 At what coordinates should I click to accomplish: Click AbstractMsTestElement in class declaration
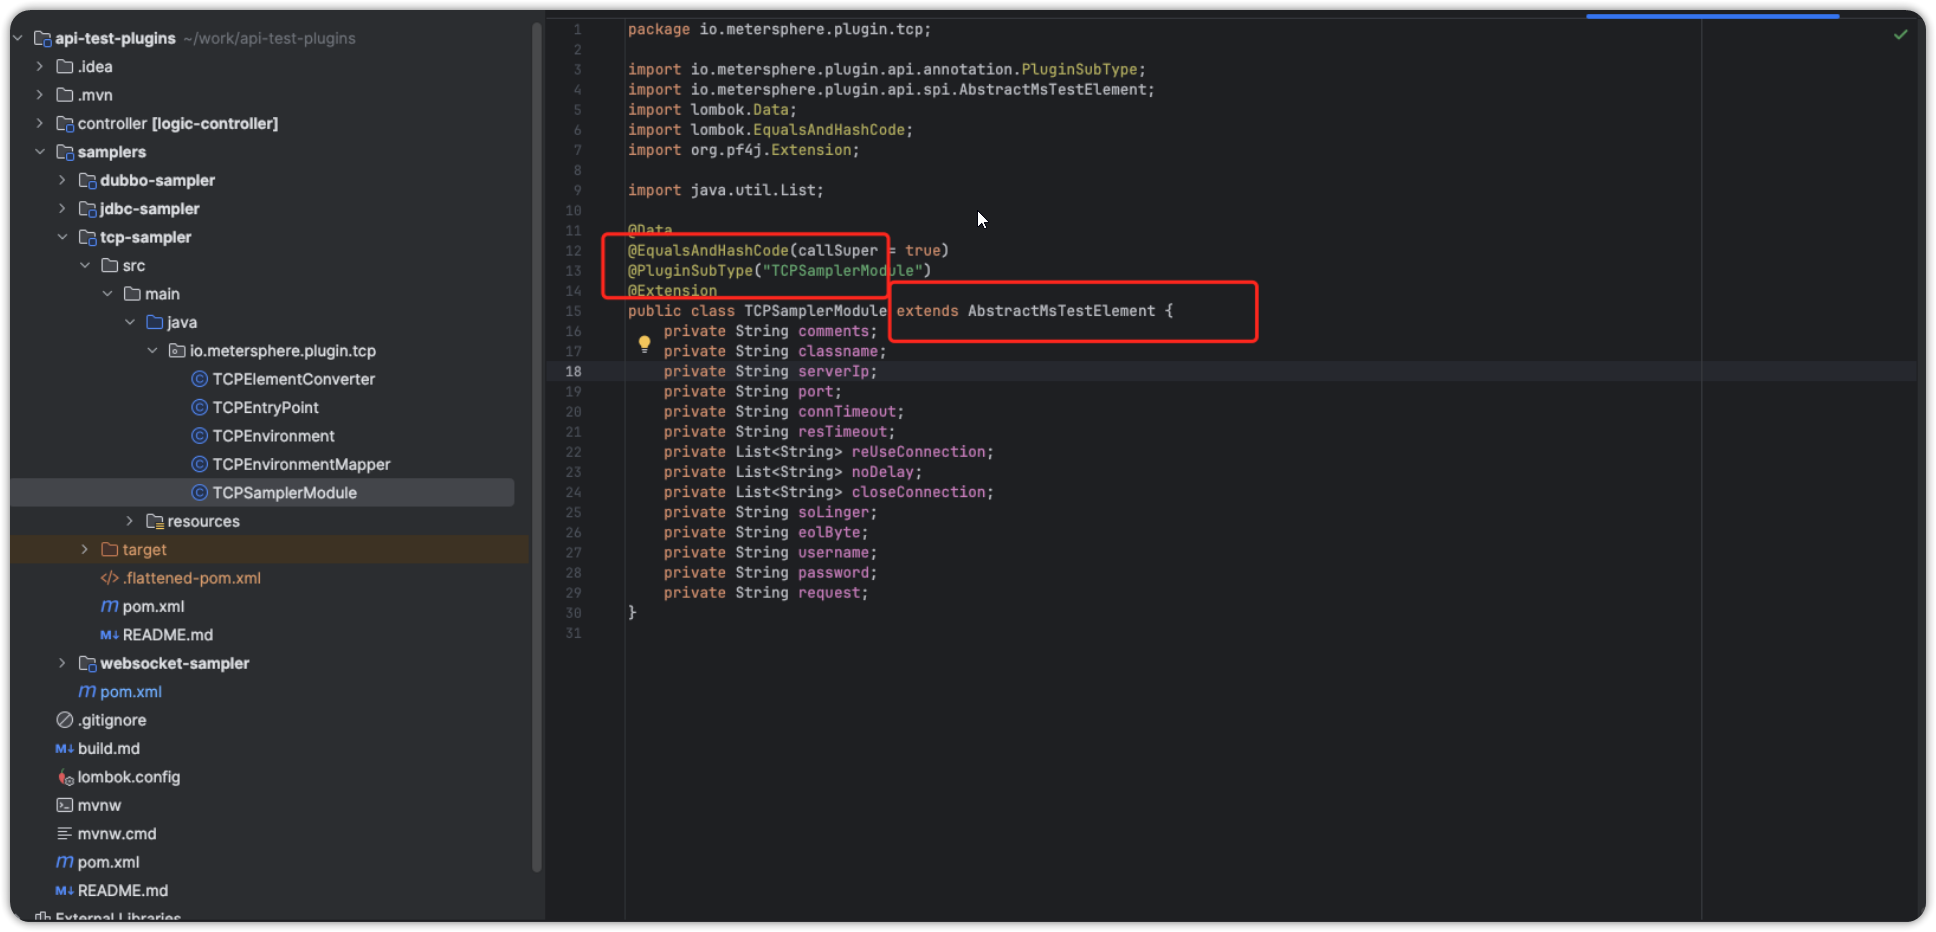click(x=1061, y=311)
